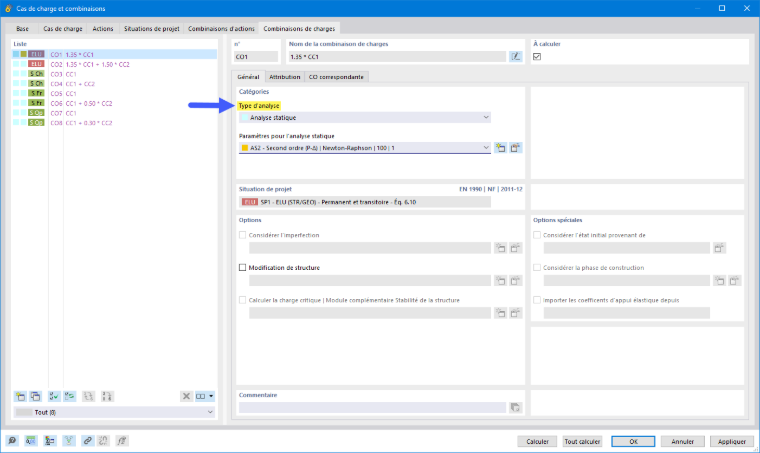Click edit structure modification icon
Image resolution: width=760 pixels, height=453 pixels.
pos(515,281)
